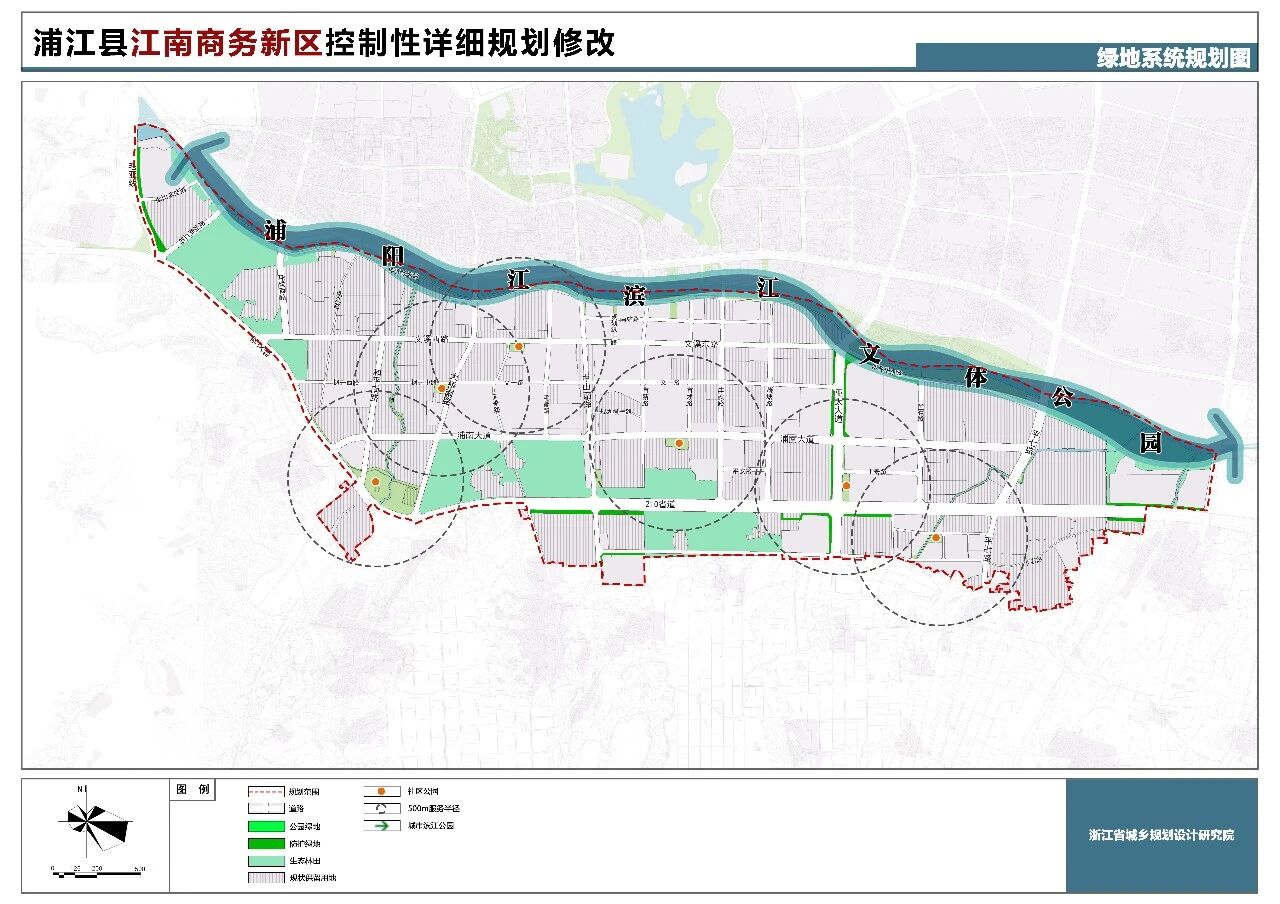Click the 500m服务半径 dashed circle legend symbol
1280x904 pixels.
coord(381,808)
